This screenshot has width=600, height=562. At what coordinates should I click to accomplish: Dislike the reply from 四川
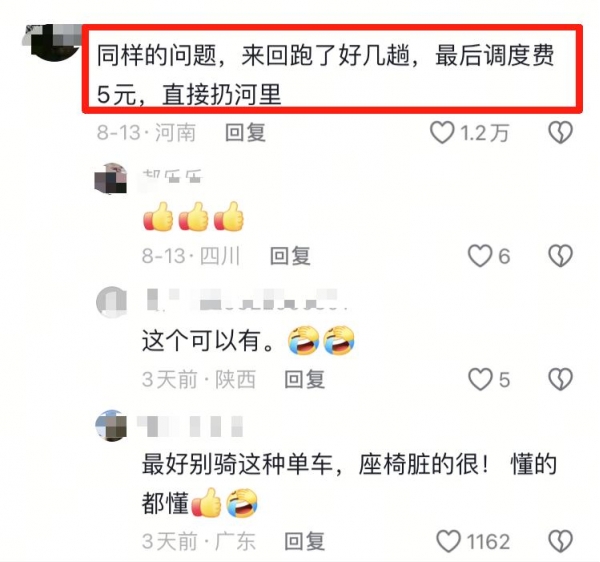[561, 256]
